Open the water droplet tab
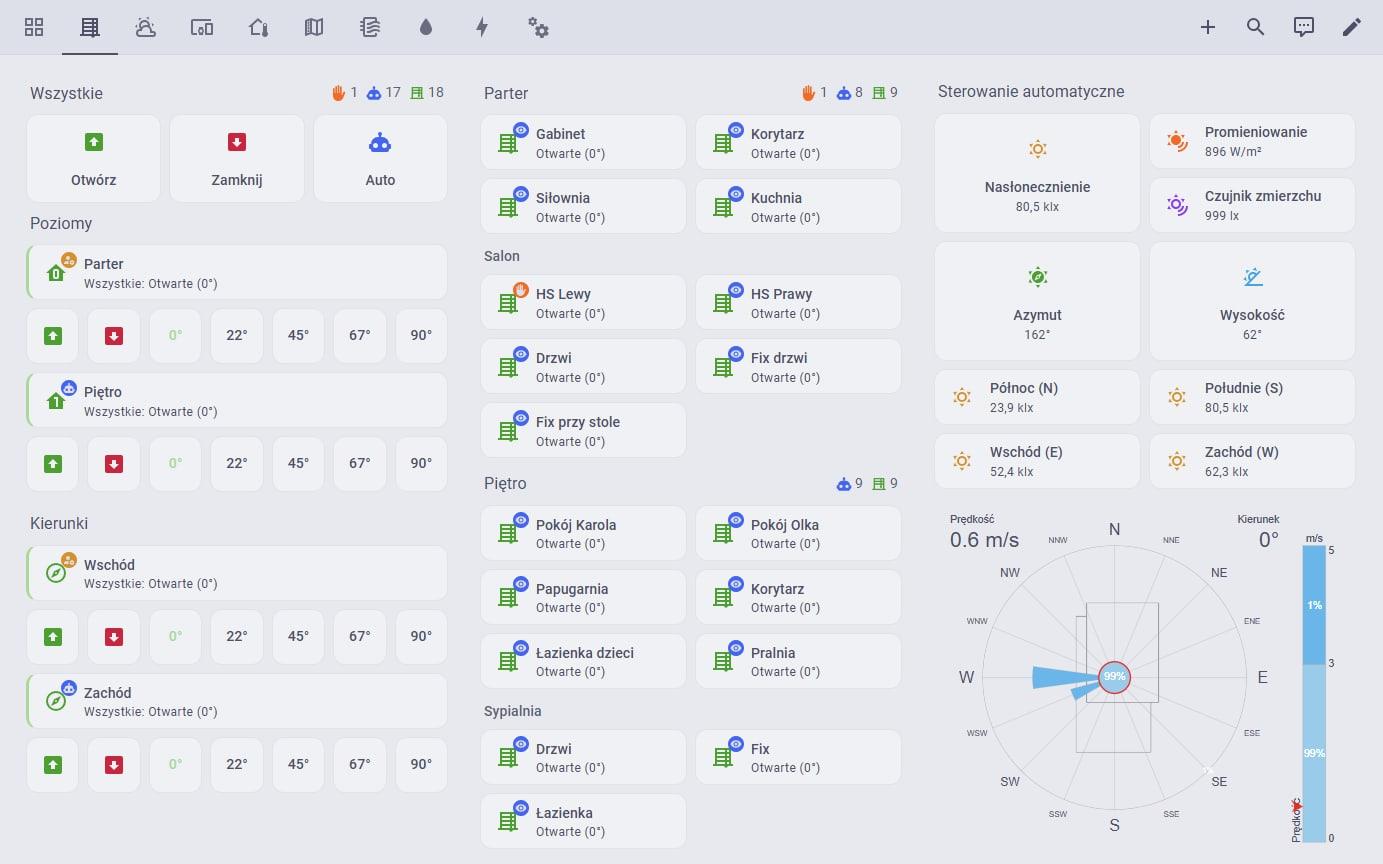Image resolution: width=1383 pixels, height=864 pixels. pyautogui.click(x=426, y=27)
